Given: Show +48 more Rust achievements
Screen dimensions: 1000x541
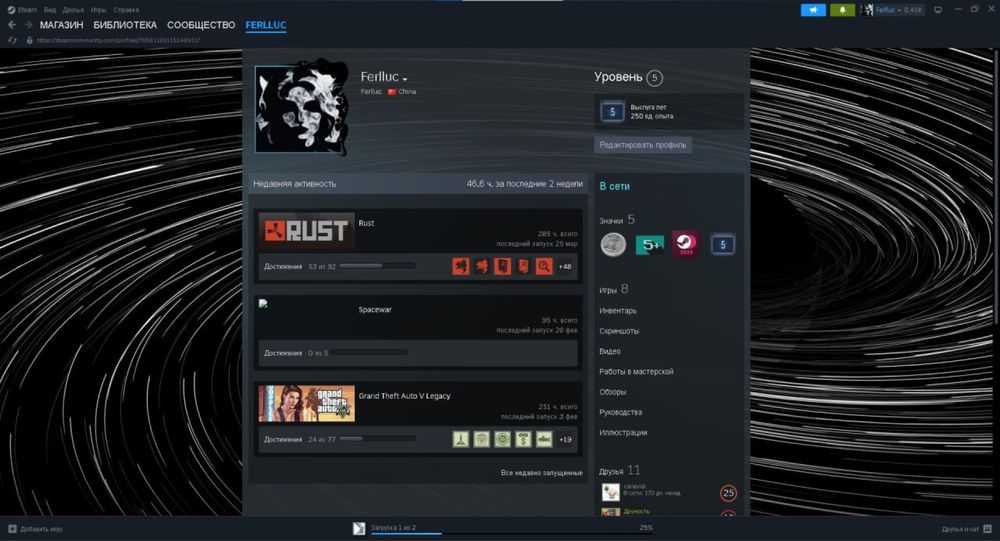Looking at the screenshot, I should click(x=565, y=267).
